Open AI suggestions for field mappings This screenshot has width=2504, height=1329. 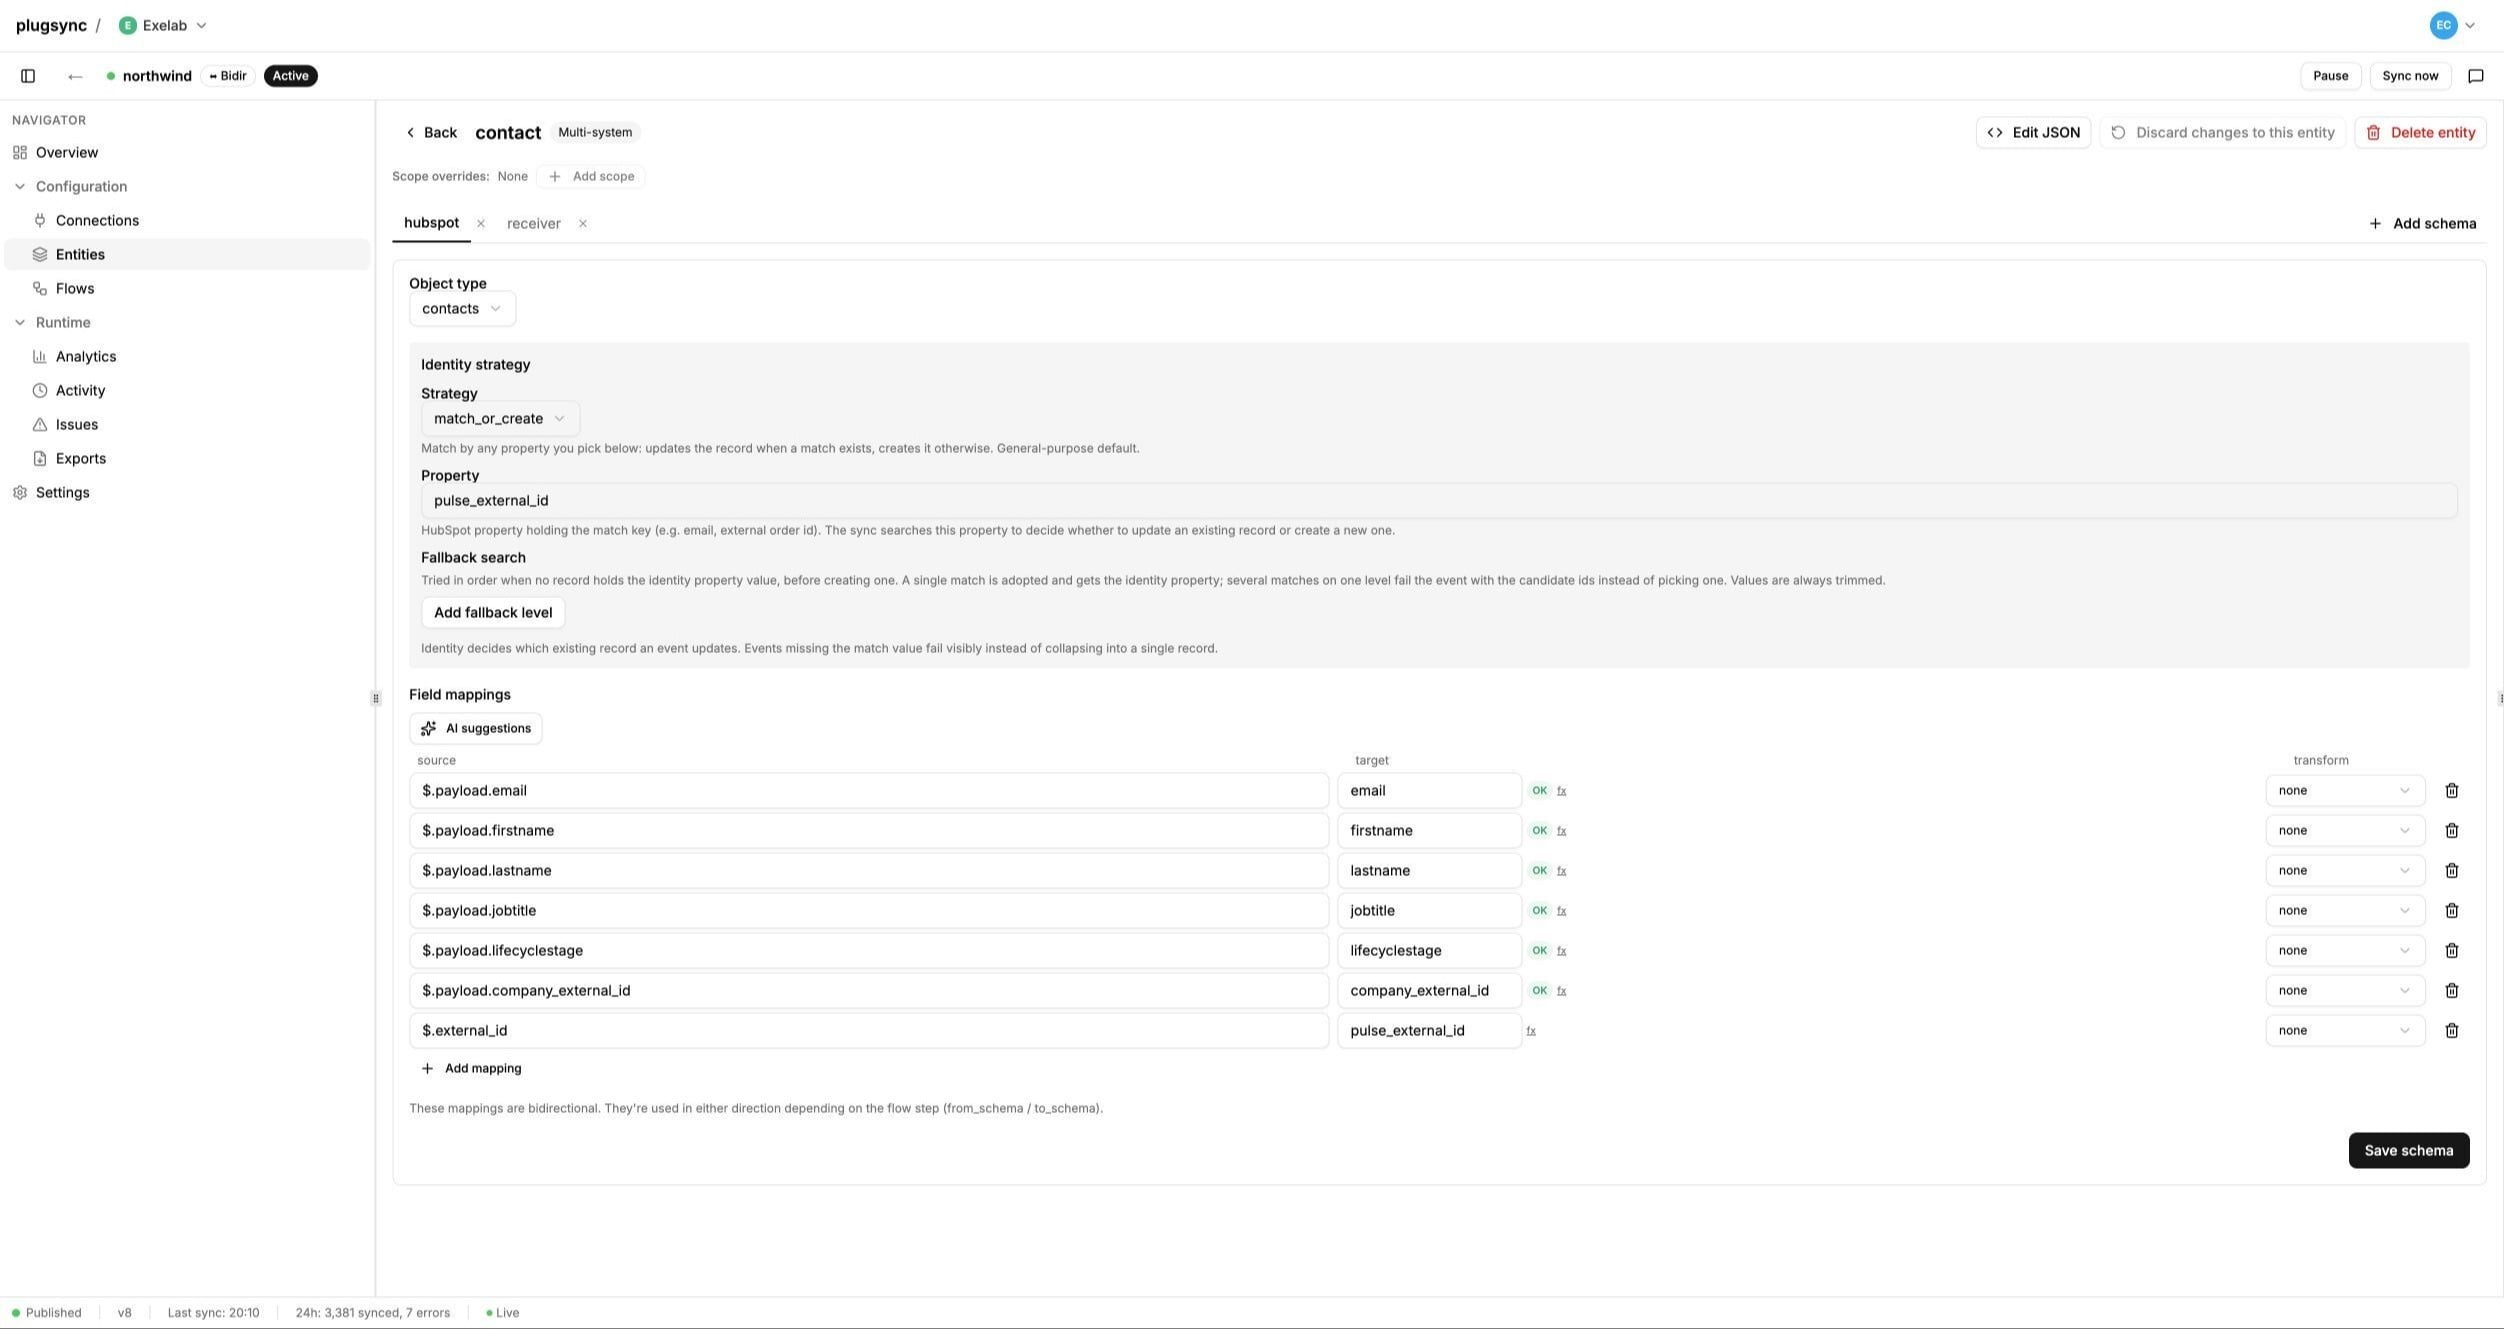pos(476,729)
